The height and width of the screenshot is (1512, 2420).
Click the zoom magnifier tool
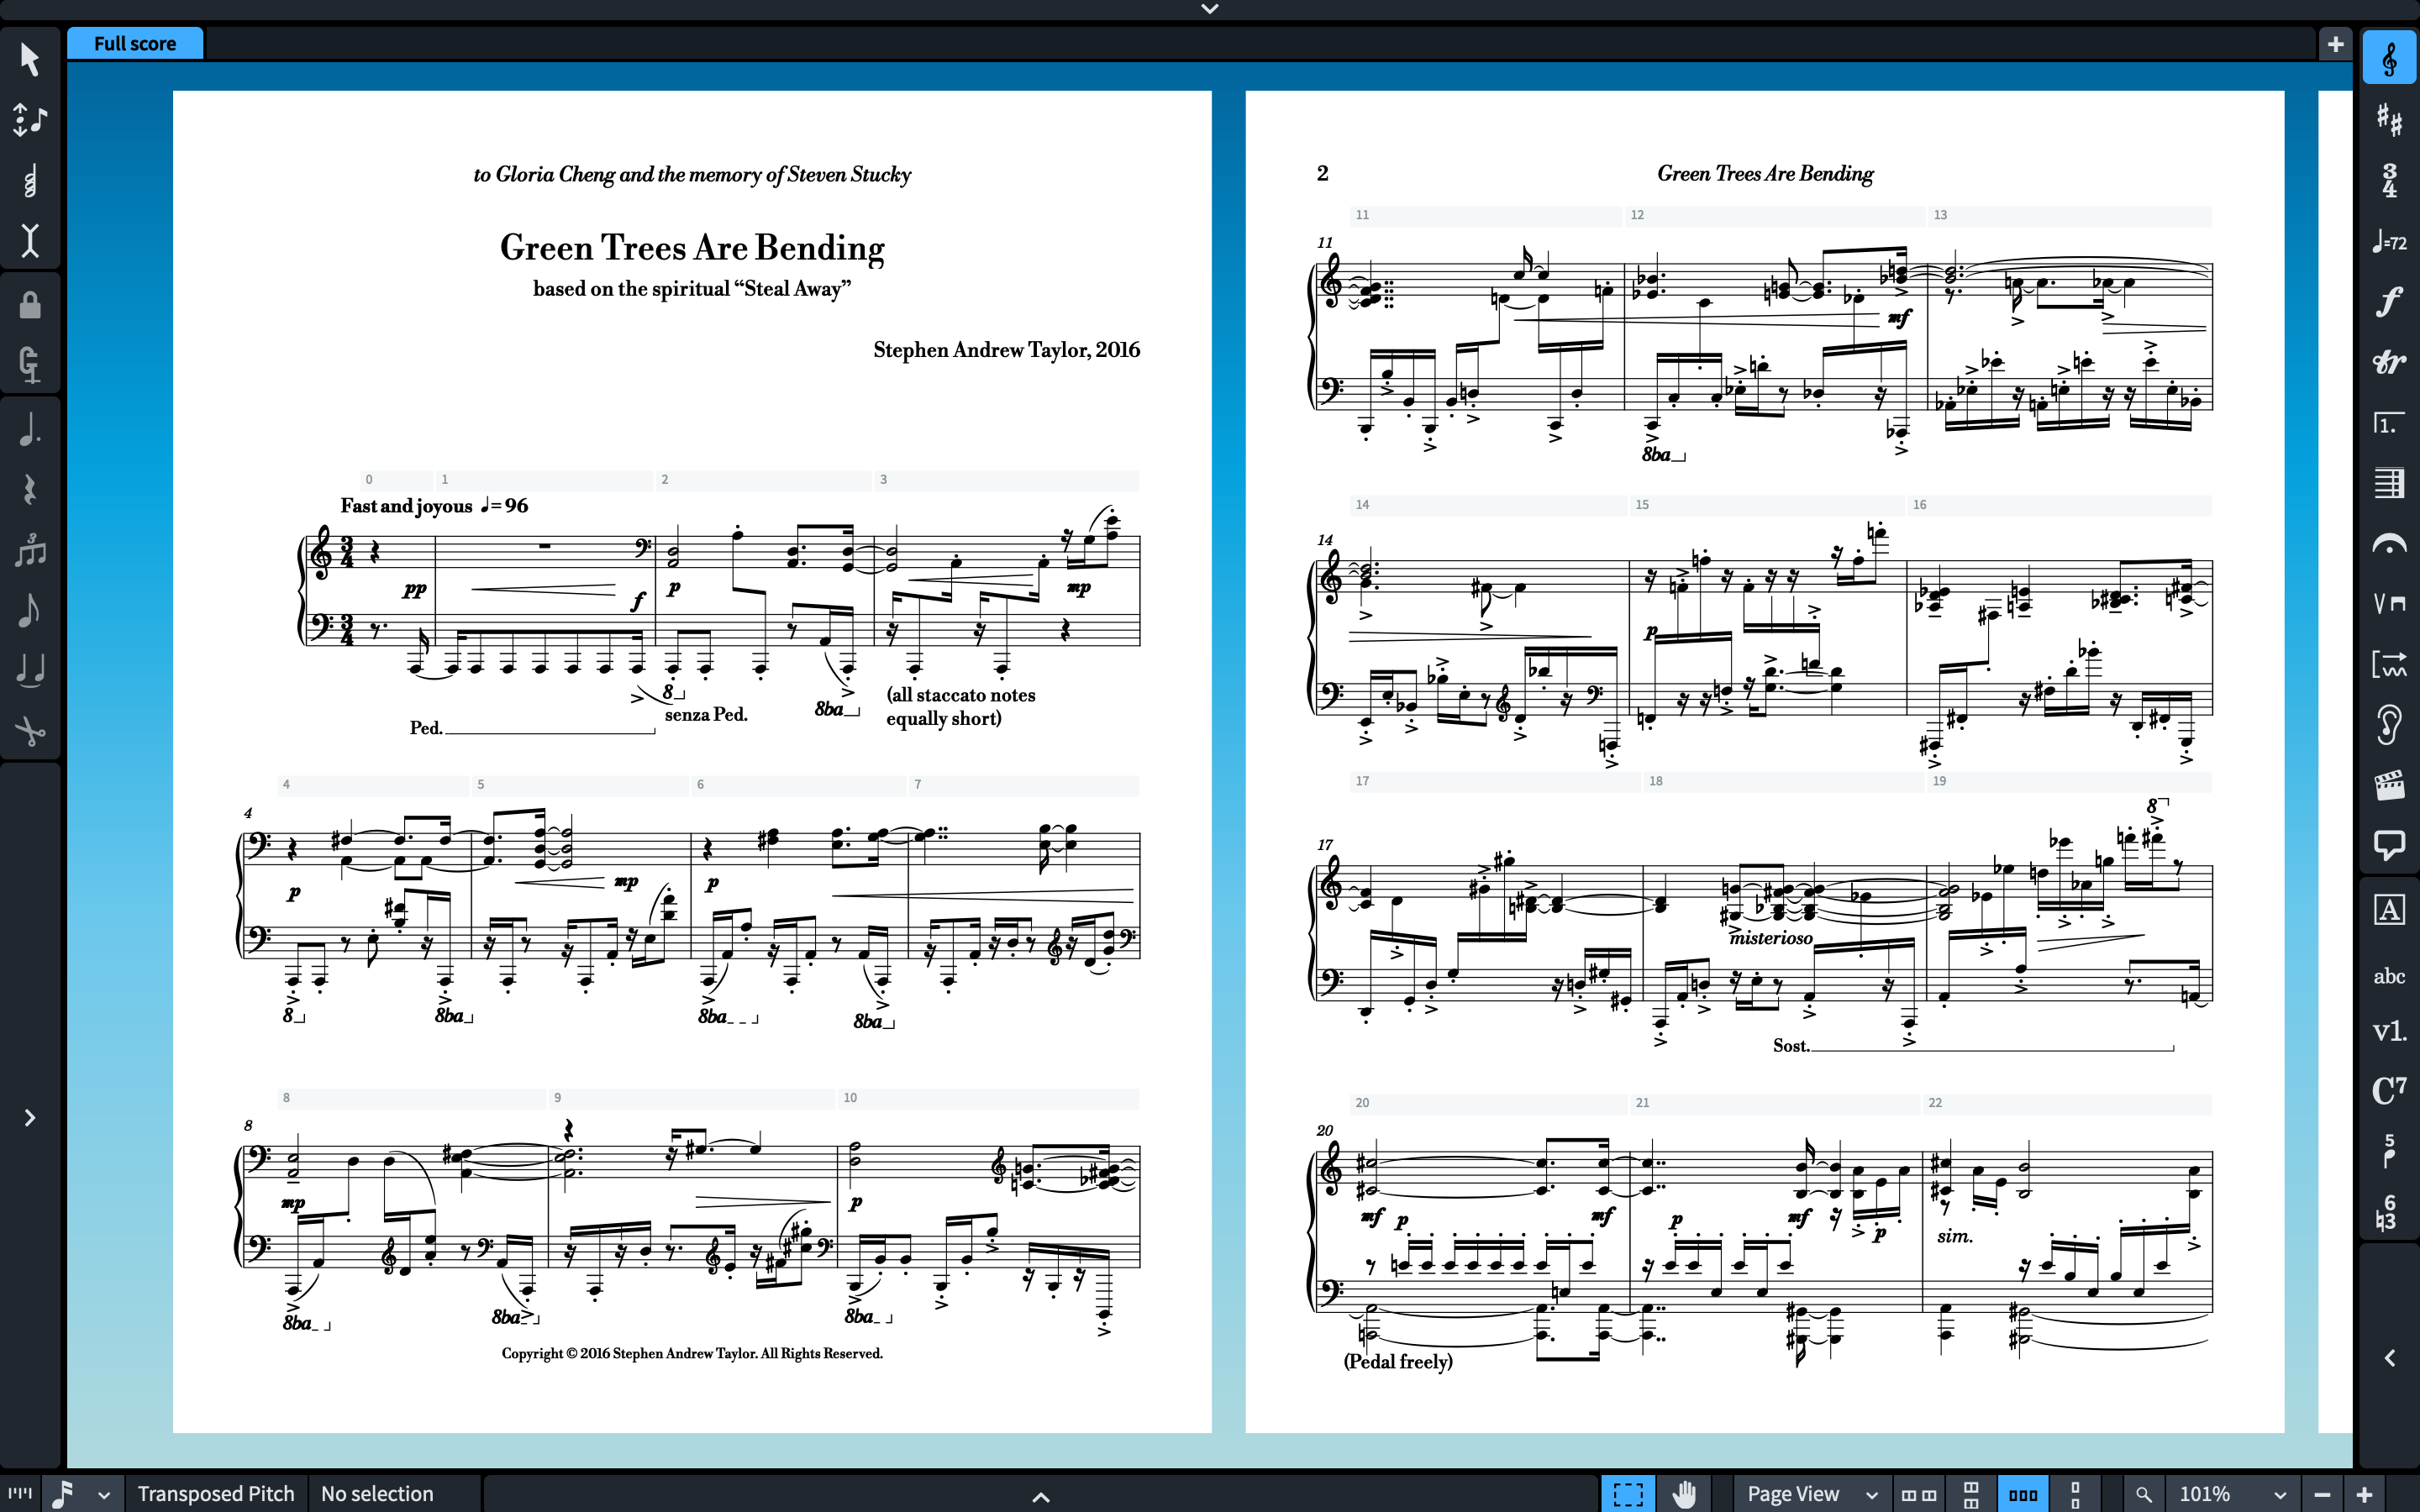pos(2143,1494)
